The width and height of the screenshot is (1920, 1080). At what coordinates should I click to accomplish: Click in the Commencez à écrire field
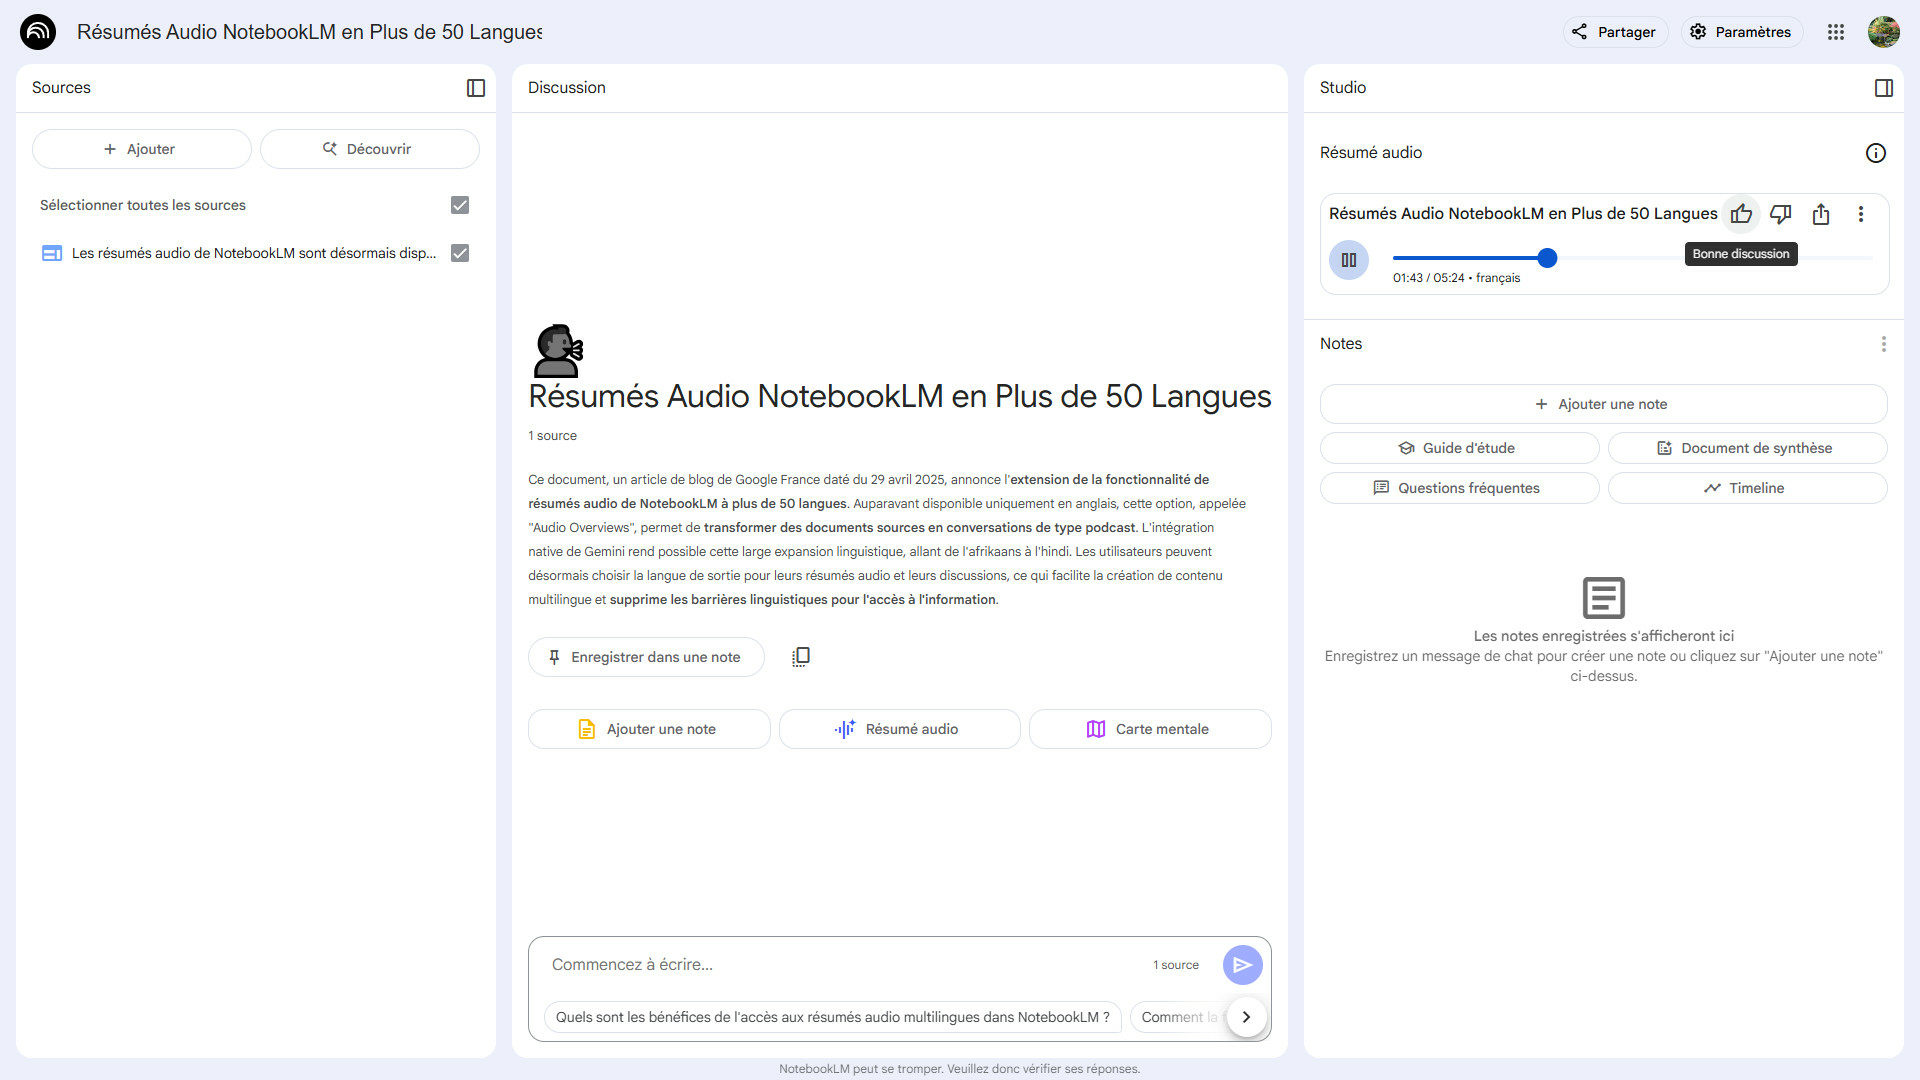point(840,965)
